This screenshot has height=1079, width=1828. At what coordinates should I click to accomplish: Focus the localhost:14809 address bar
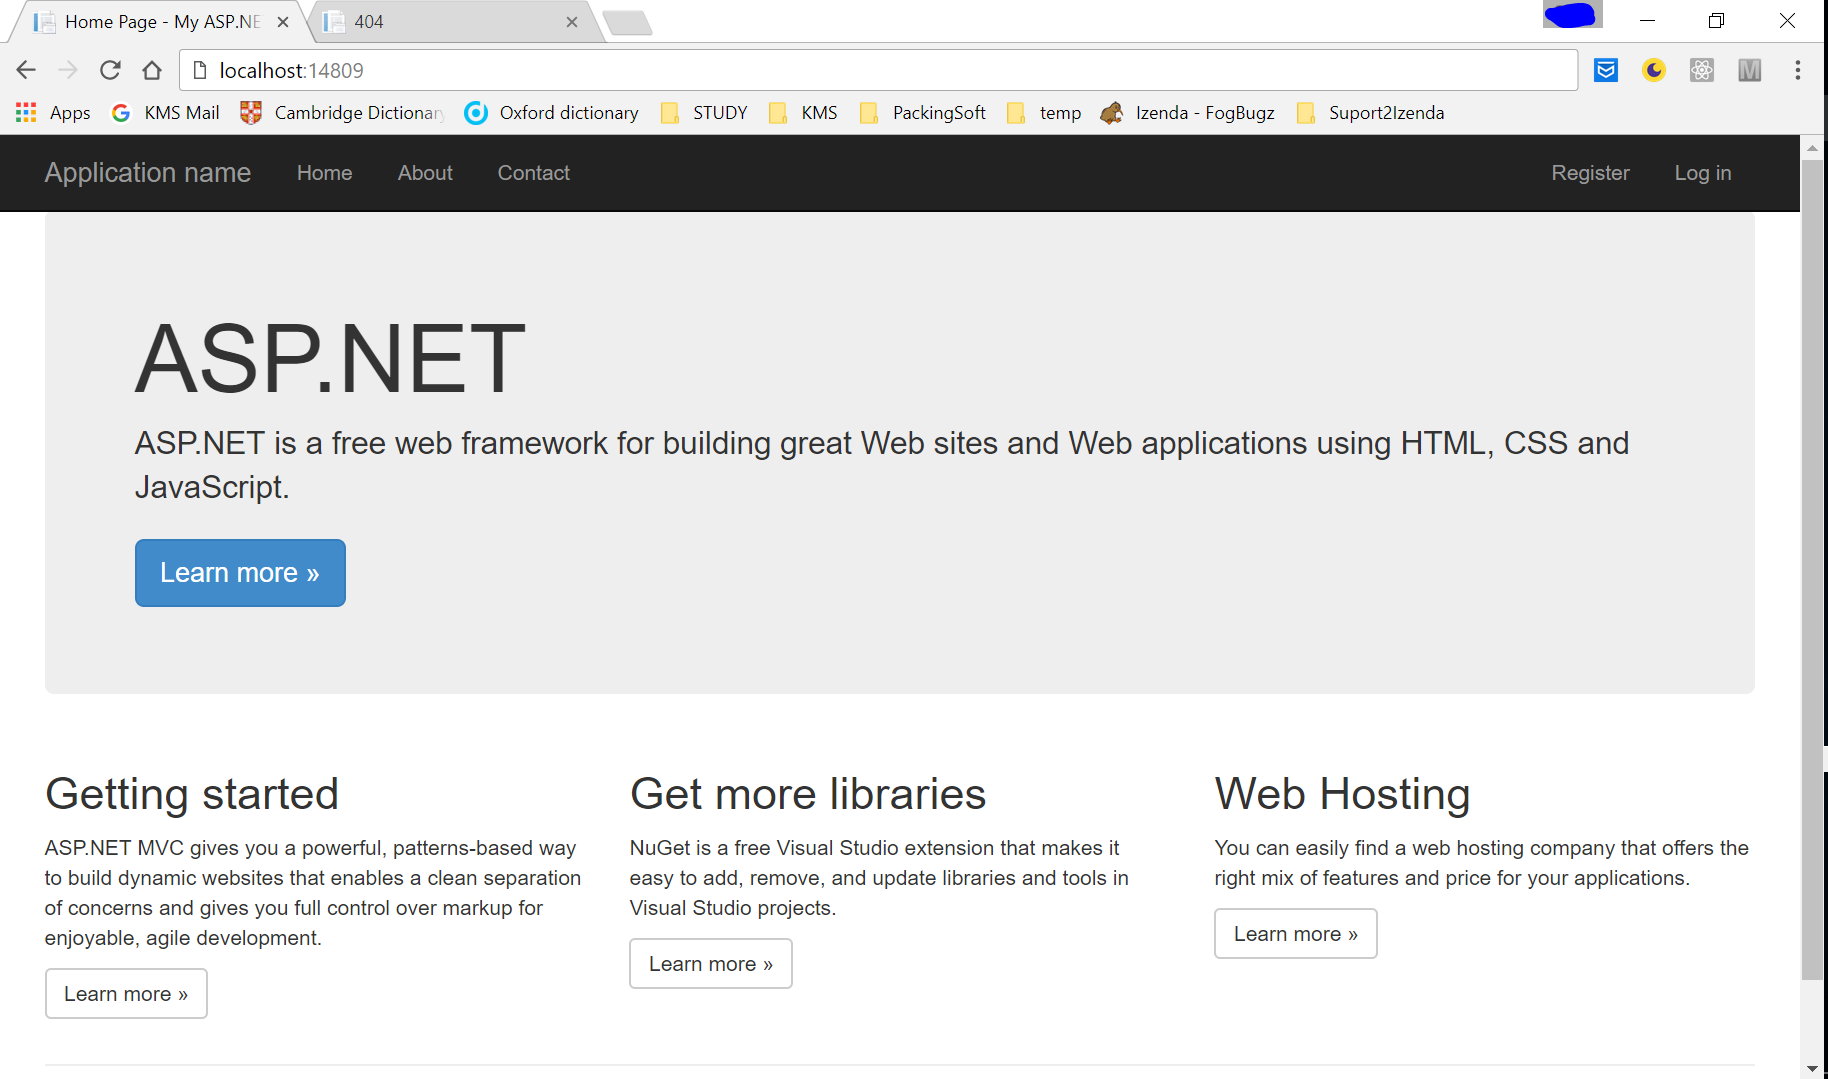click(878, 70)
